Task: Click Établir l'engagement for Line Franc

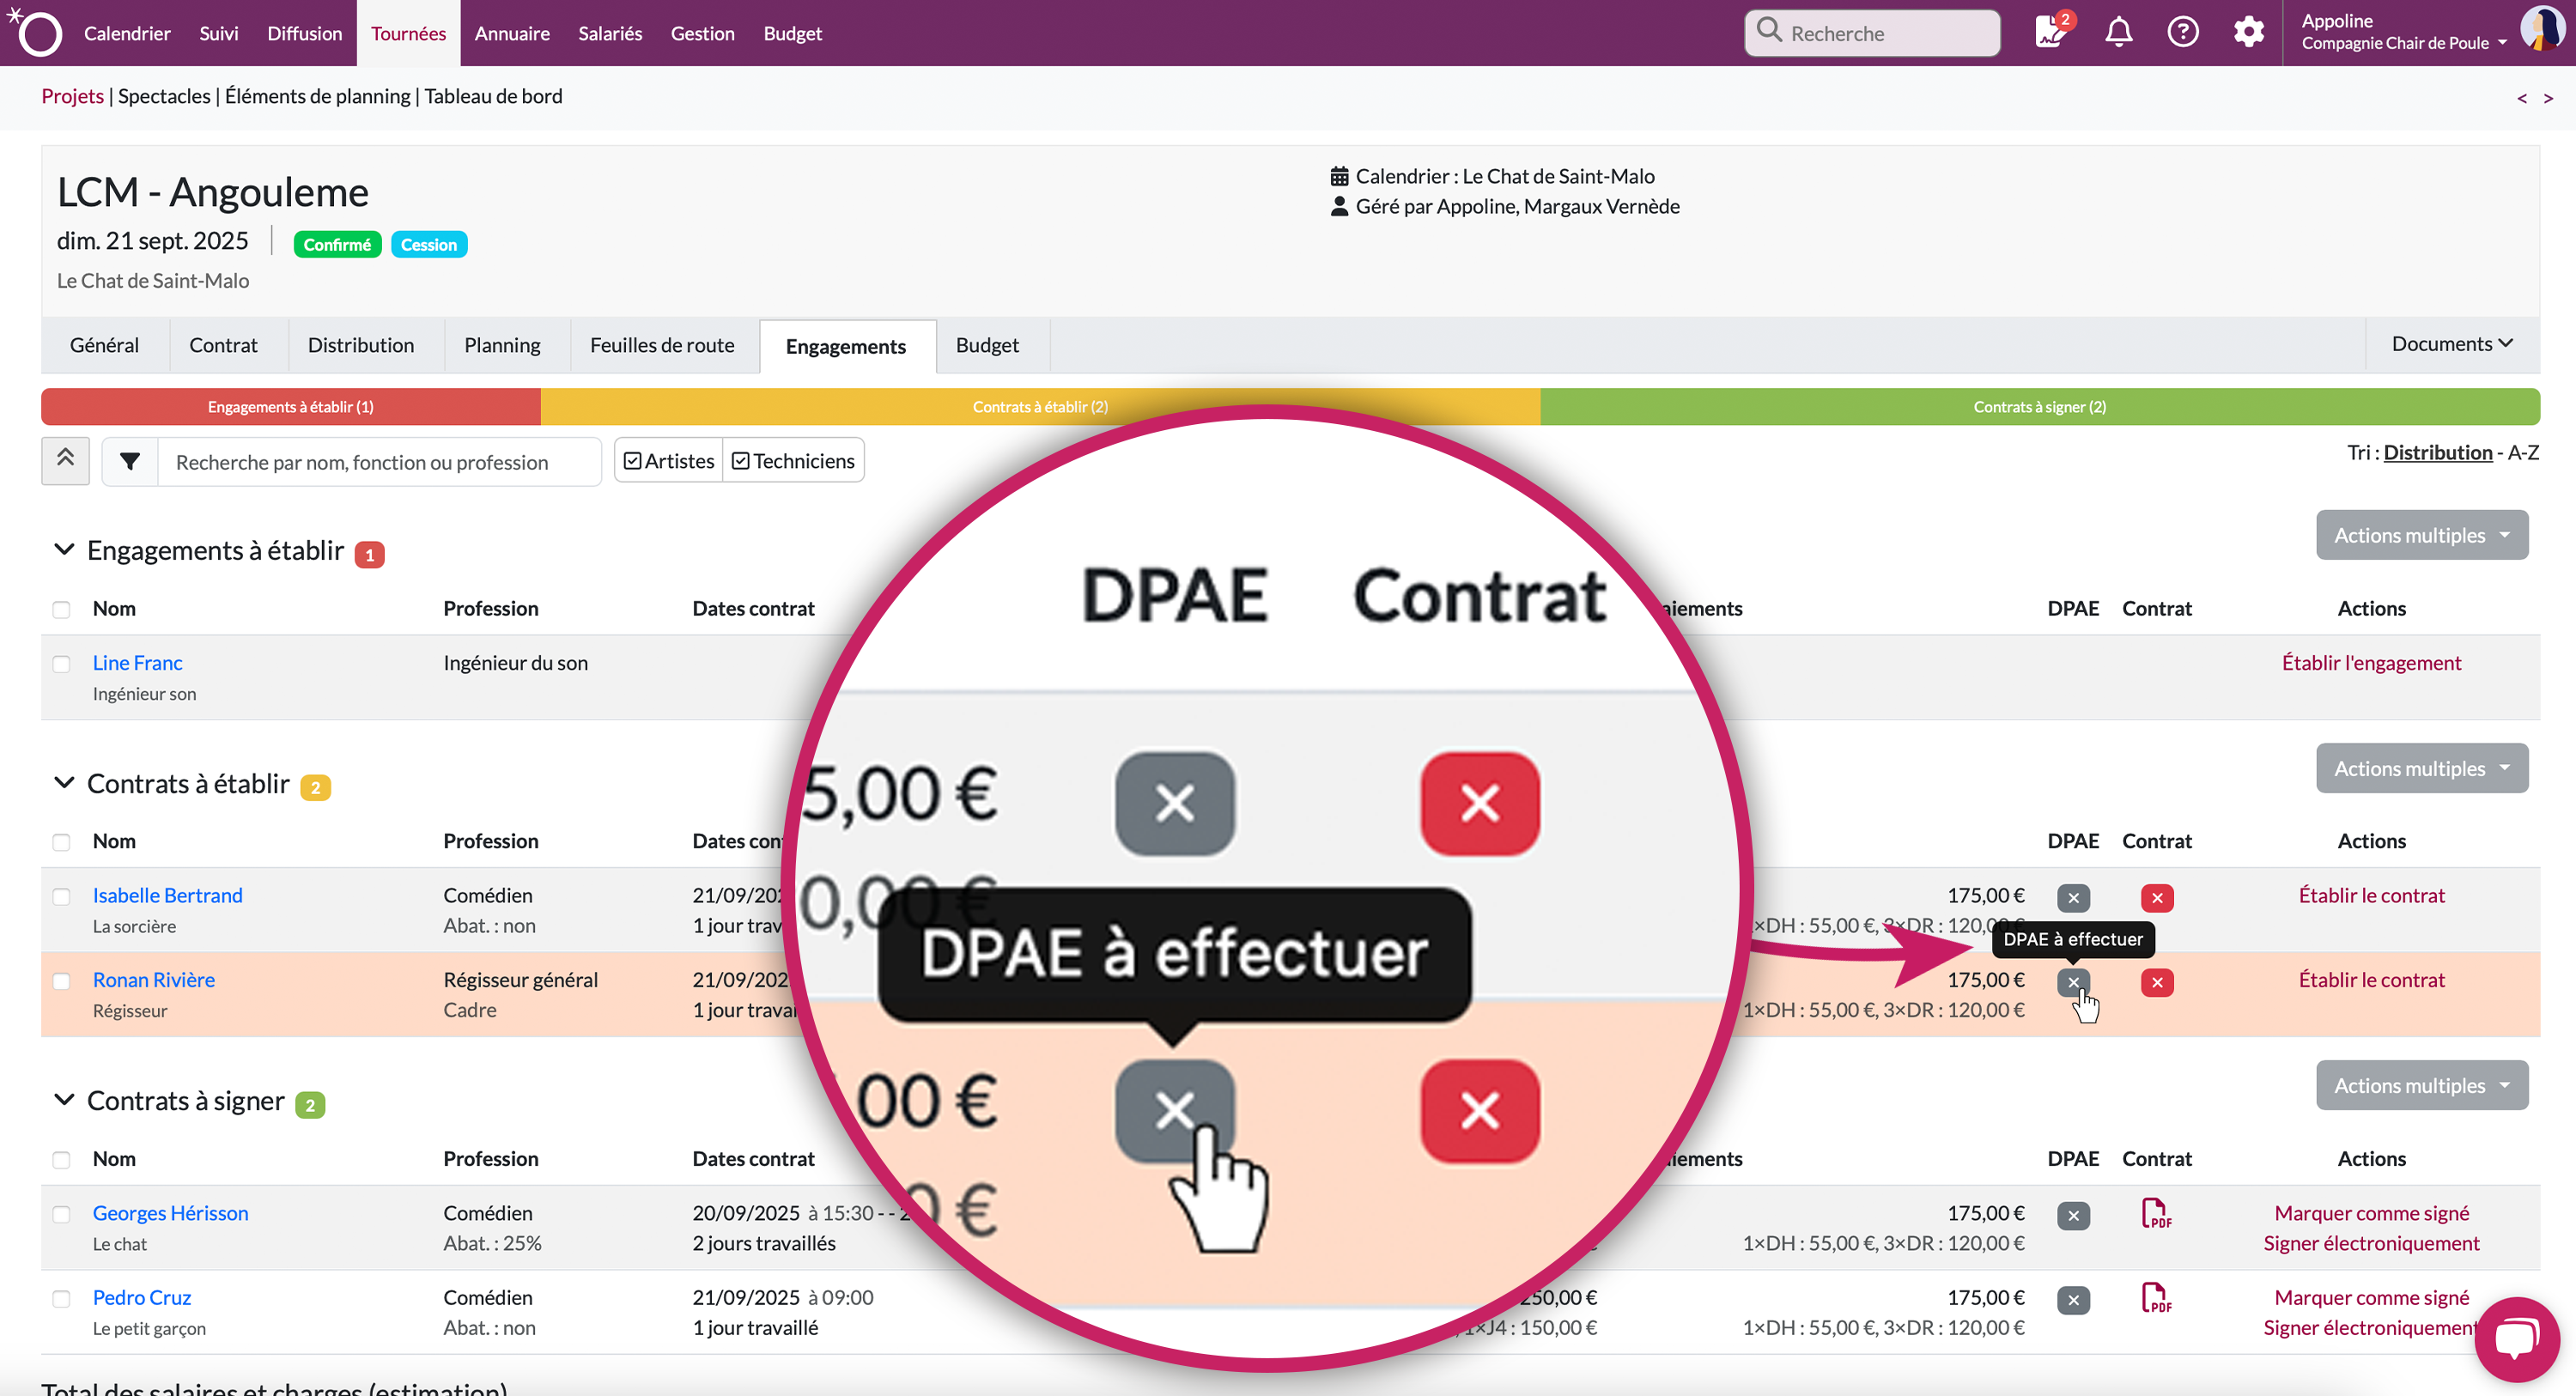Action: (2371, 662)
